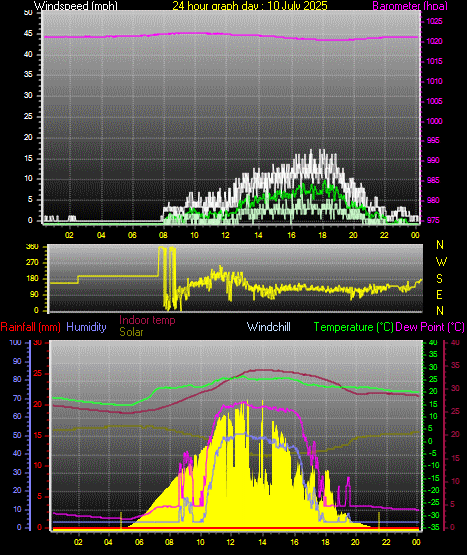Click windspeed scale value 45

tap(28, 34)
